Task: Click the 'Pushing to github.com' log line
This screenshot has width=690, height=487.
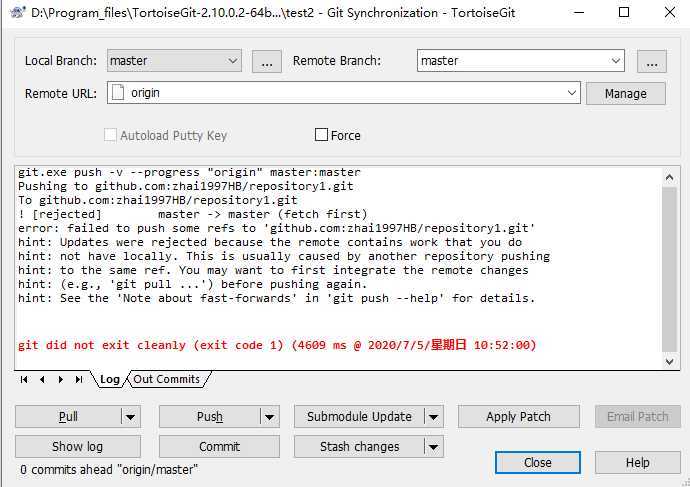Action: click(185, 186)
